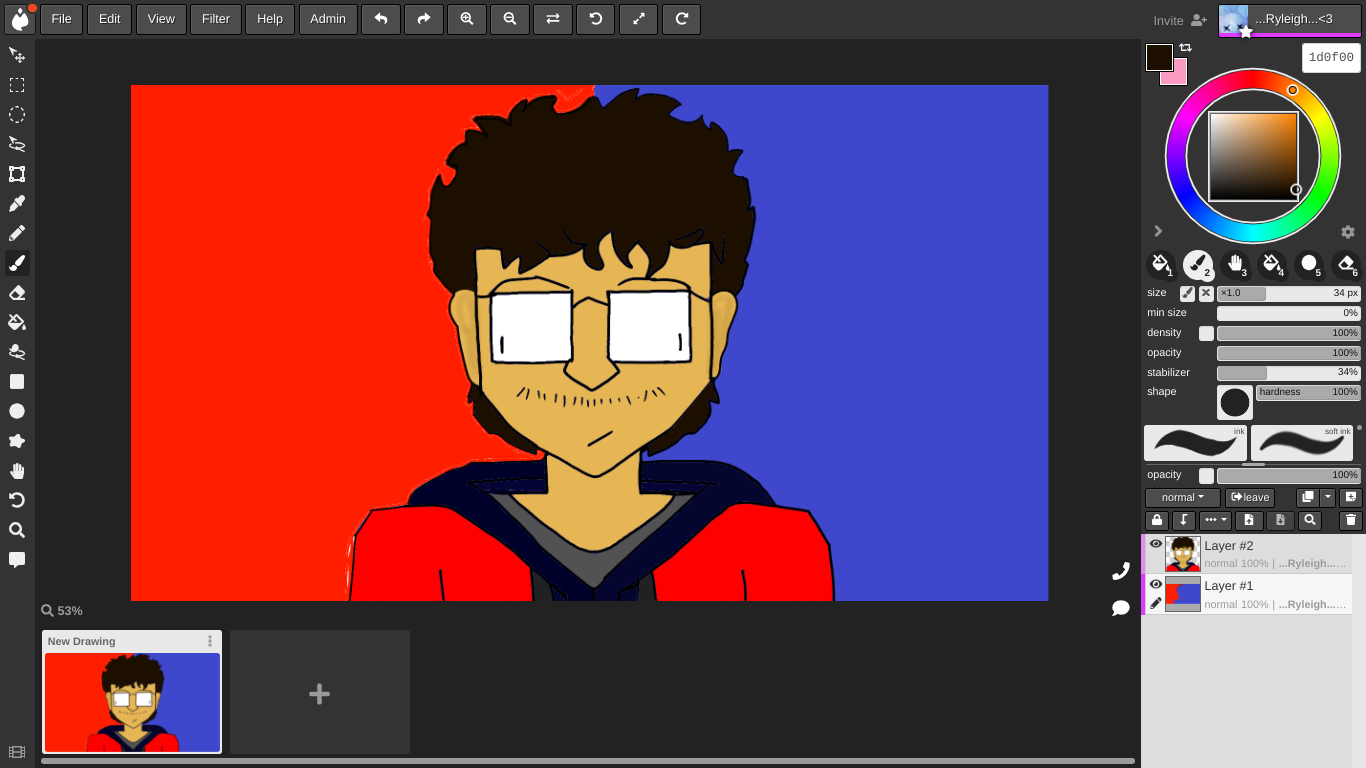Viewport: 1366px width, 768px height.
Task: Click the redo arrow button
Action: click(424, 19)
